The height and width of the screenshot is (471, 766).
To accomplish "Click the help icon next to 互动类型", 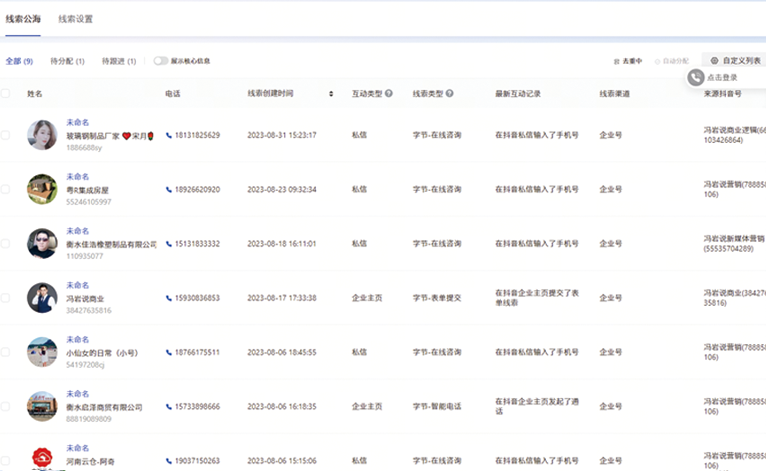I will (x=389, y=94).
